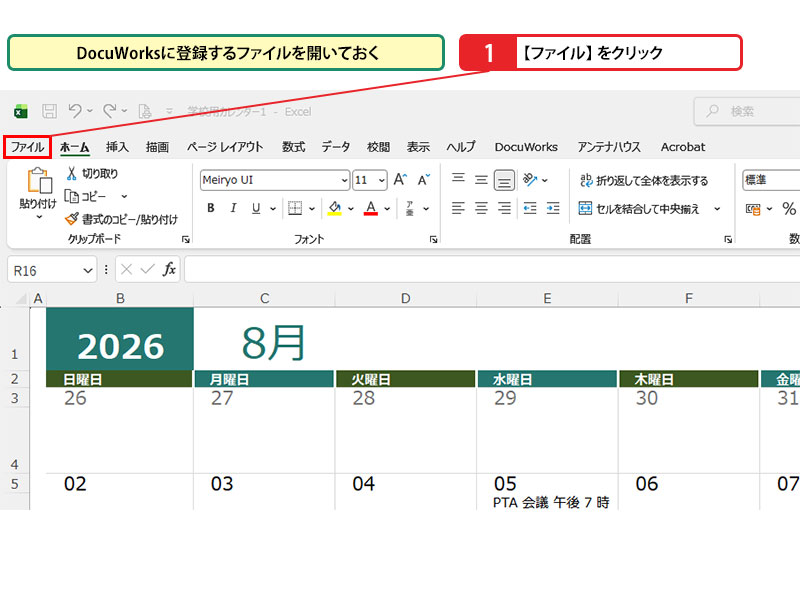Align text right
Image resolution: width=800 pixels, height=600 pixels.
coord(504,208)
